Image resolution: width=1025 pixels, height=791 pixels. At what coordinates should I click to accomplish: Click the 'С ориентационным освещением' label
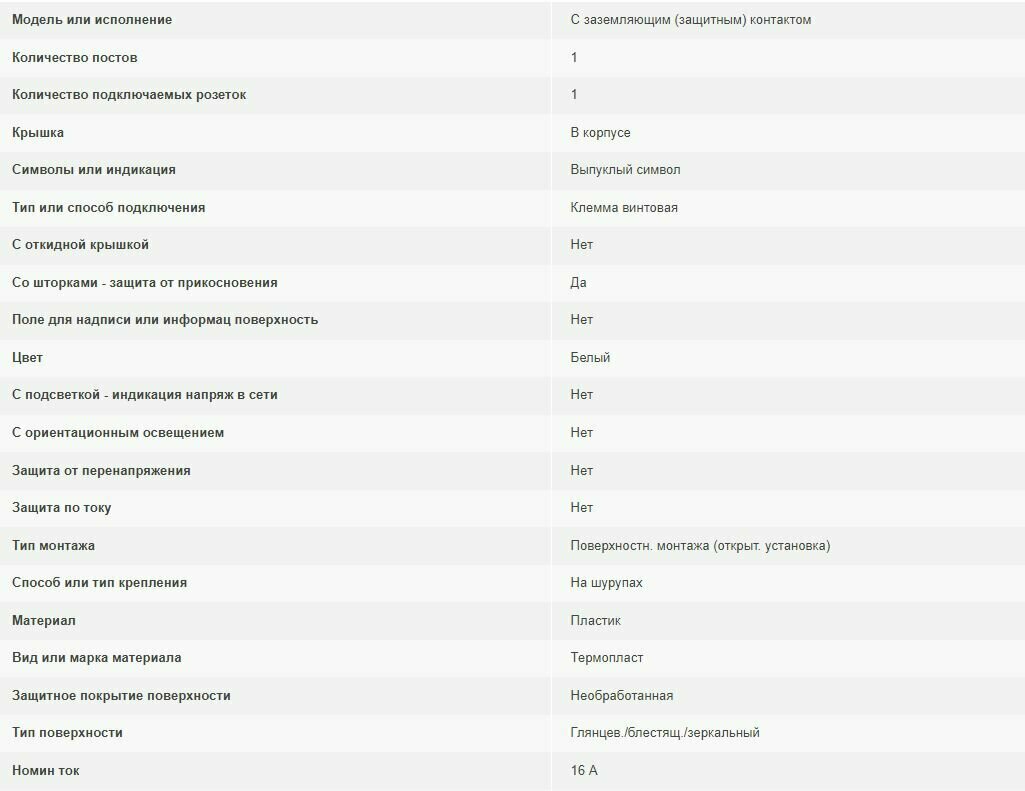(x=118, y=433)
